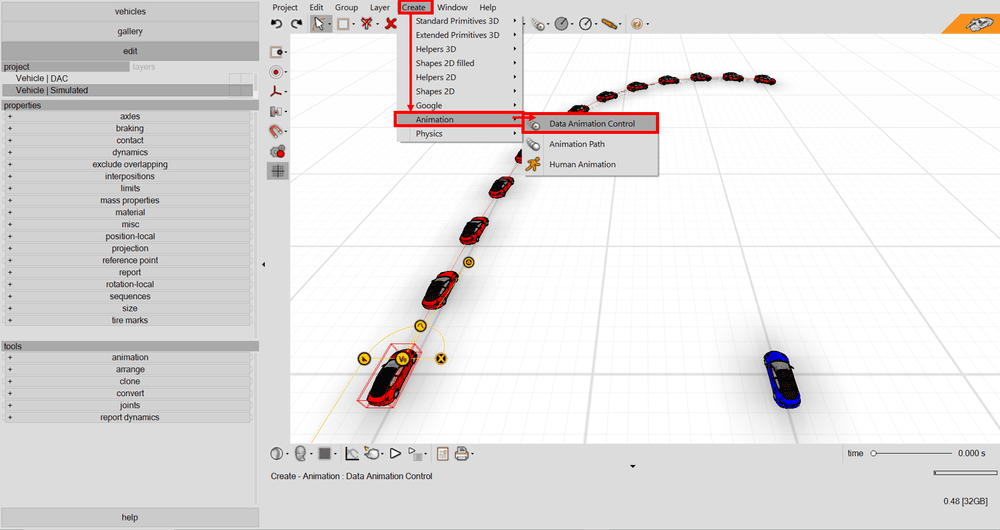Click the gears with red dot icon
The image size is (1000, 530).
click(277, 151)
